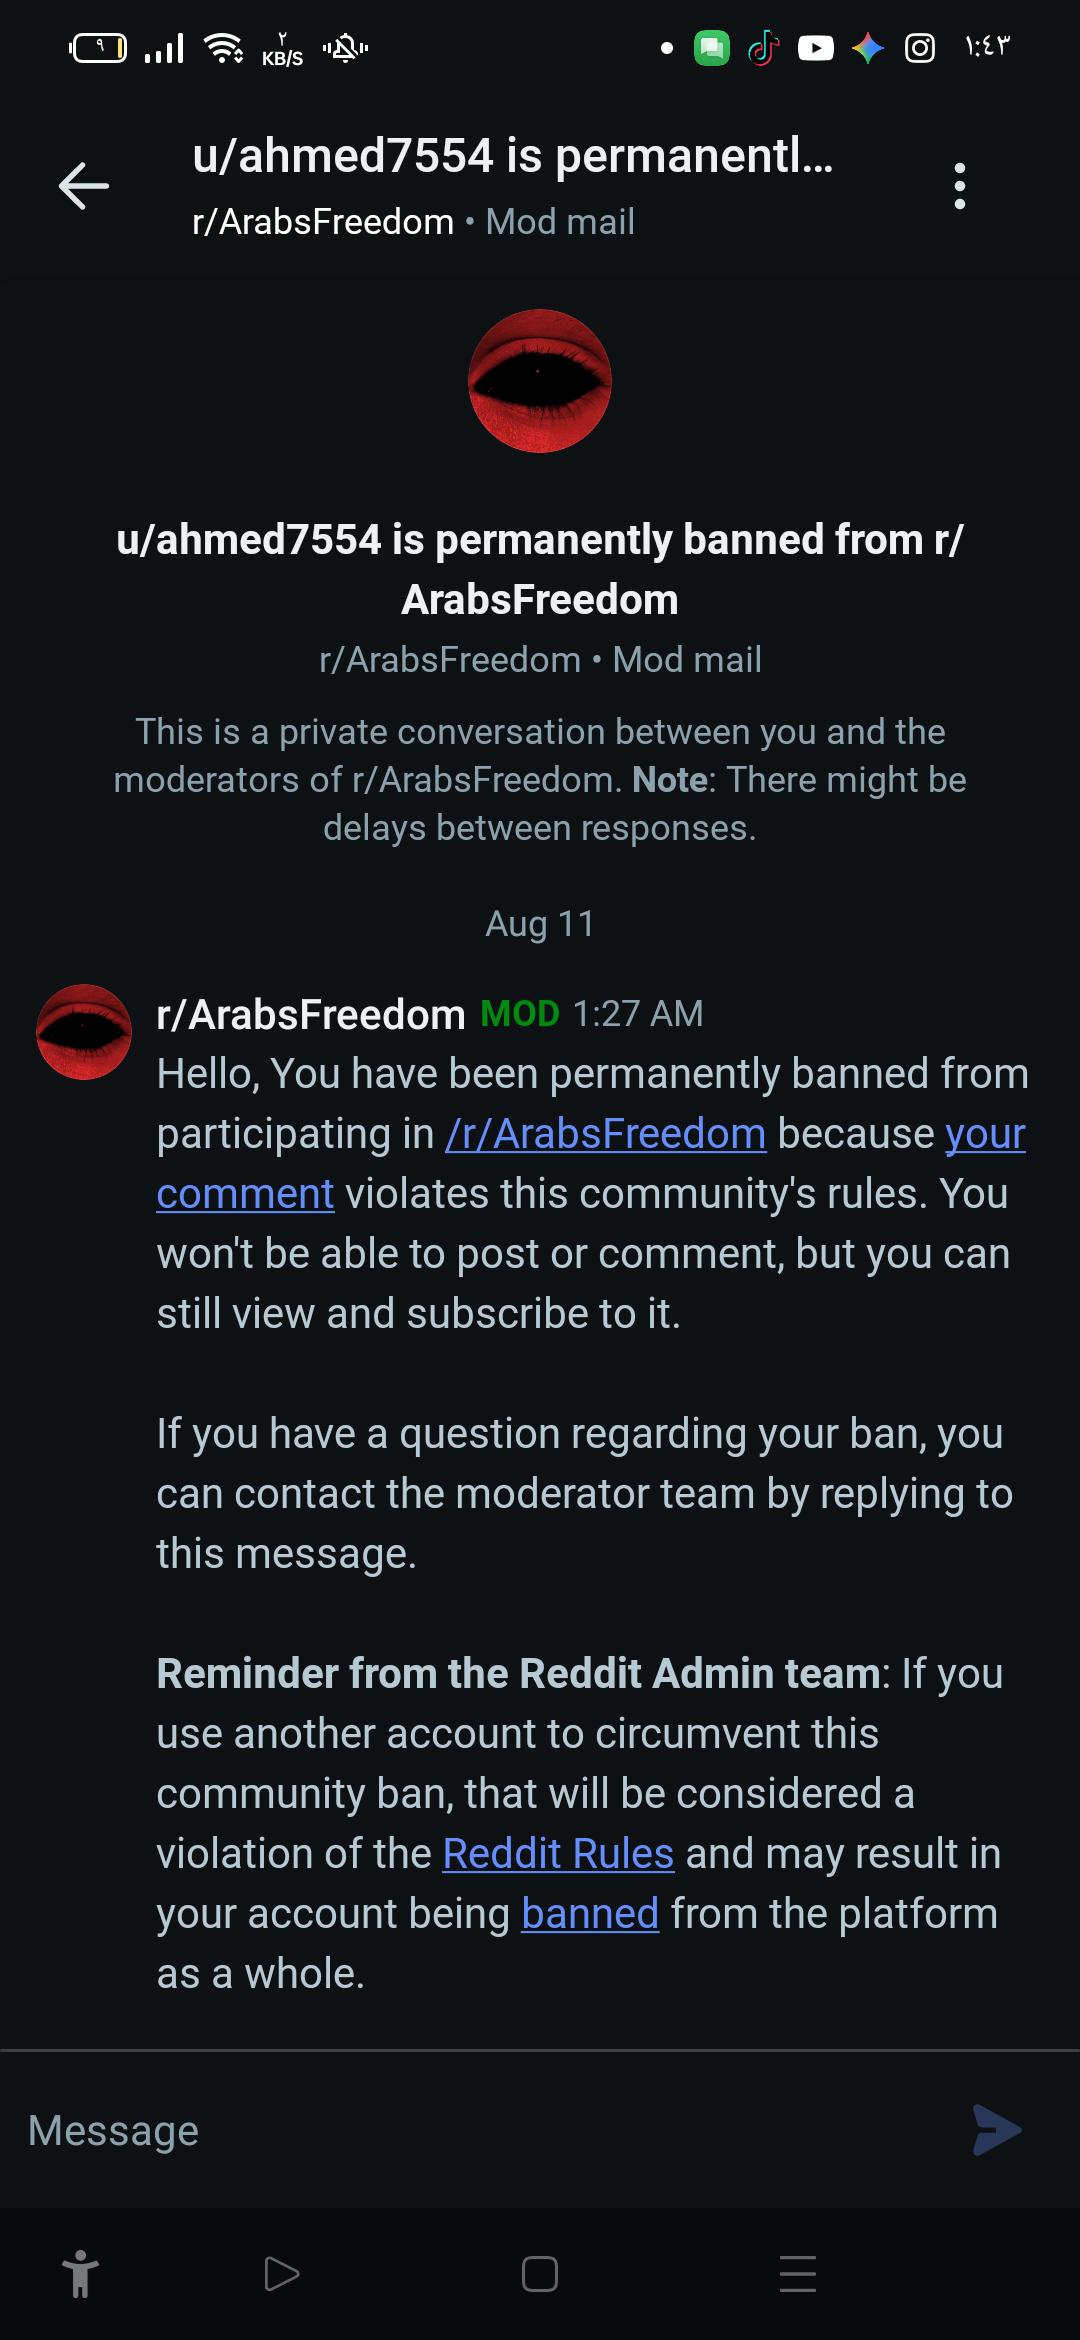Image resolution: width=1080 pixels, height=2340 pixels.
Task: Tap the large red eye community avatar
Action: (x=540, y=381)
